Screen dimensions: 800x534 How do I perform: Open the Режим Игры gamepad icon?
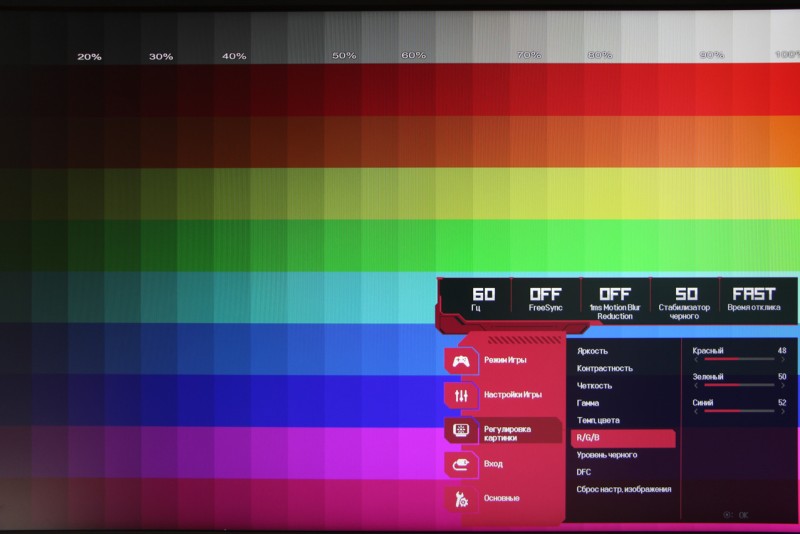pos(461,361)
